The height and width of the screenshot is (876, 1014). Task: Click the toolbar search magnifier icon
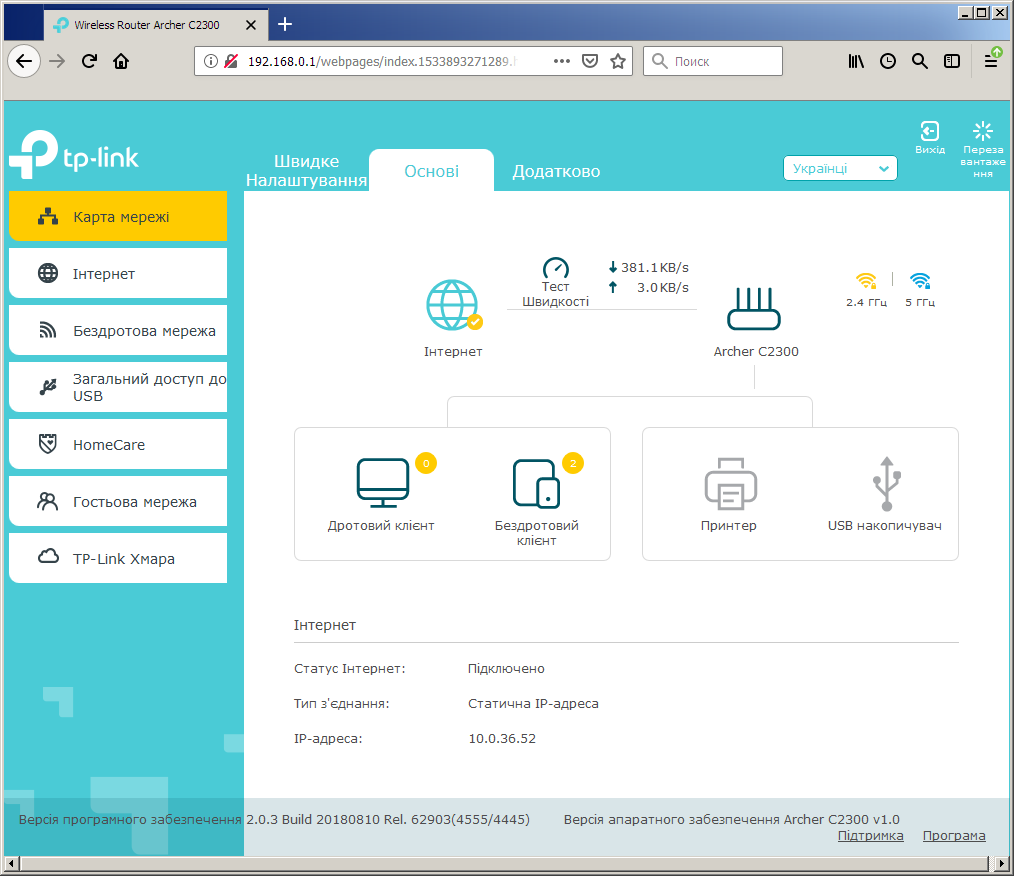pyautogui.click(x=920, y=61)
